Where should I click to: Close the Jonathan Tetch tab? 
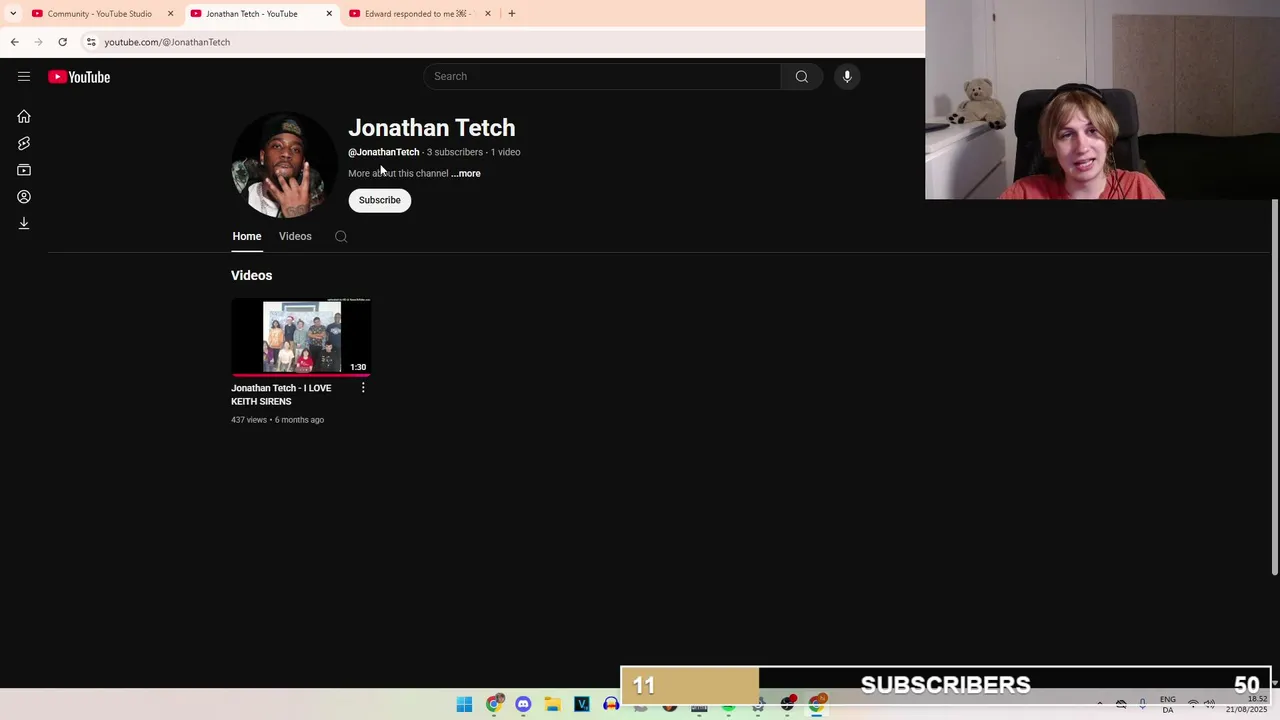tap(329, 14)
